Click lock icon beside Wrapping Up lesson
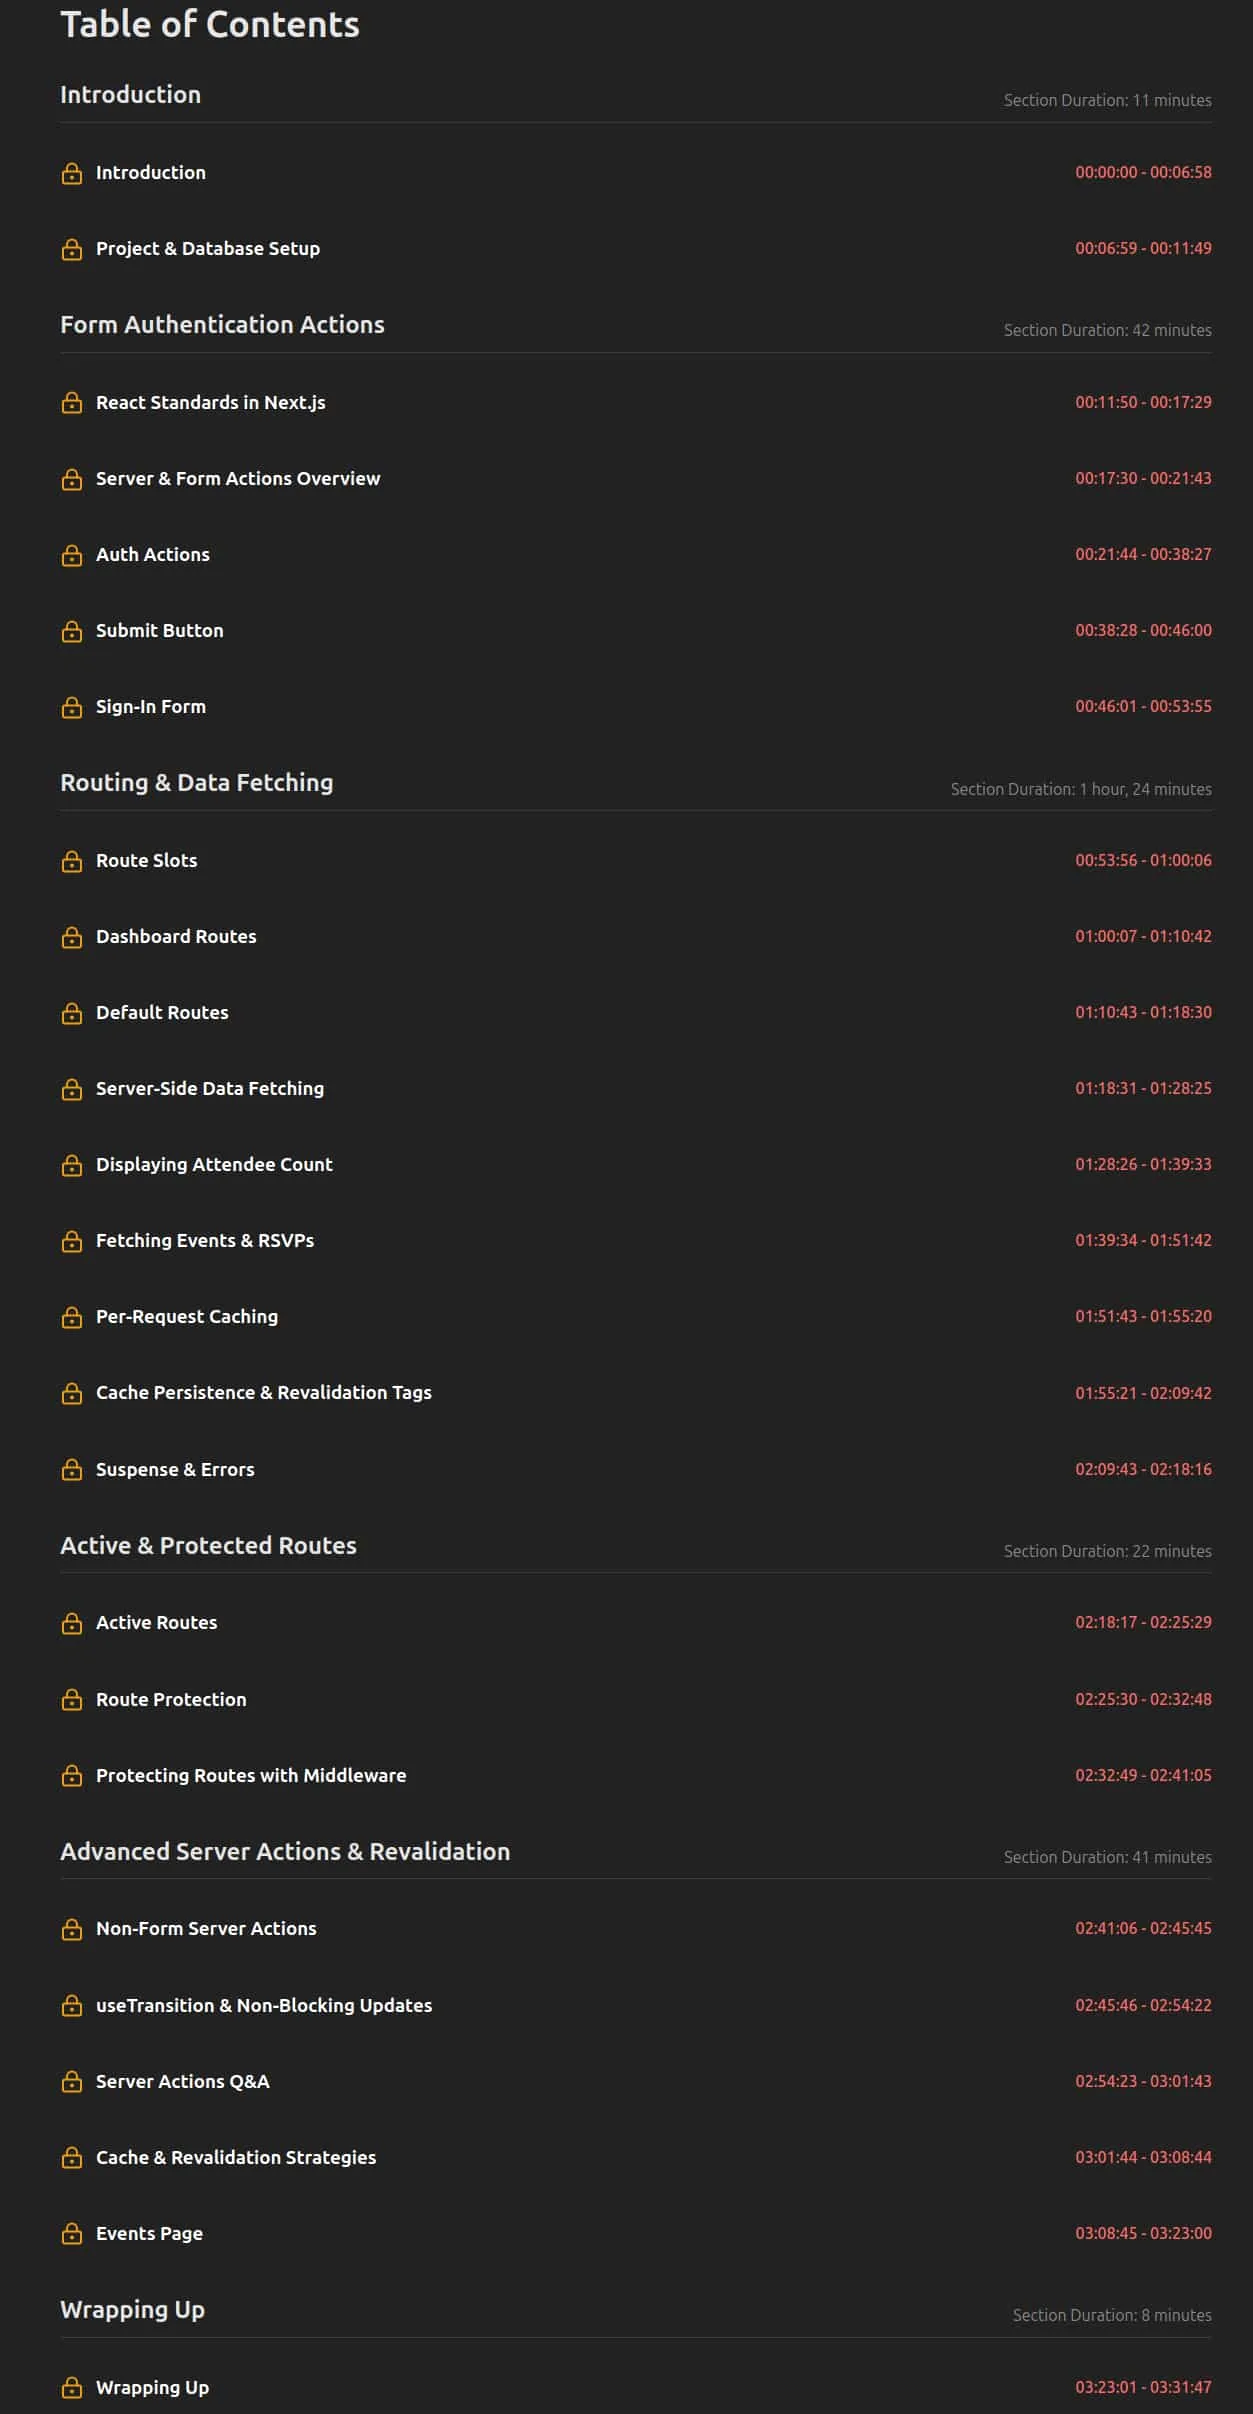This screenshot has width=1253, height=2414. coord(72,2388)
